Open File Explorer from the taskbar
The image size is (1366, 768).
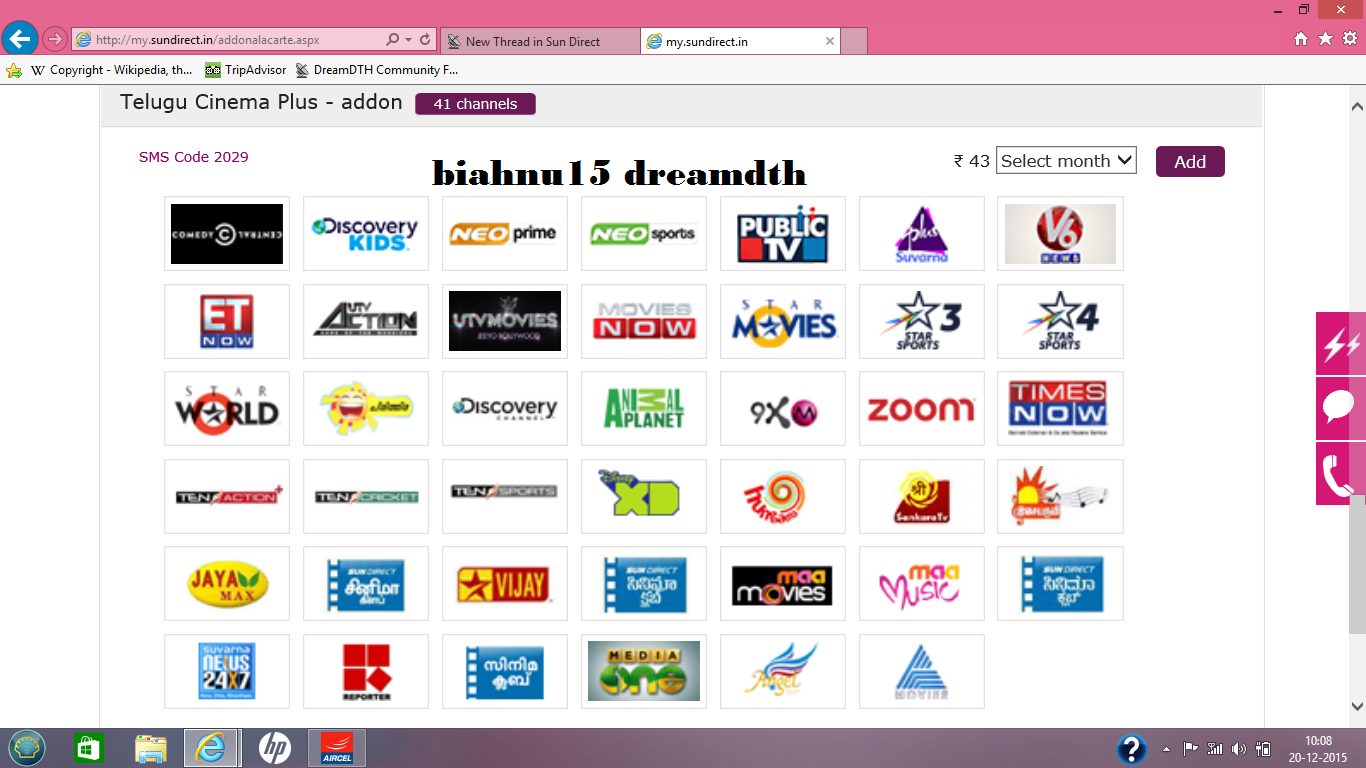(x=151, y=748)
